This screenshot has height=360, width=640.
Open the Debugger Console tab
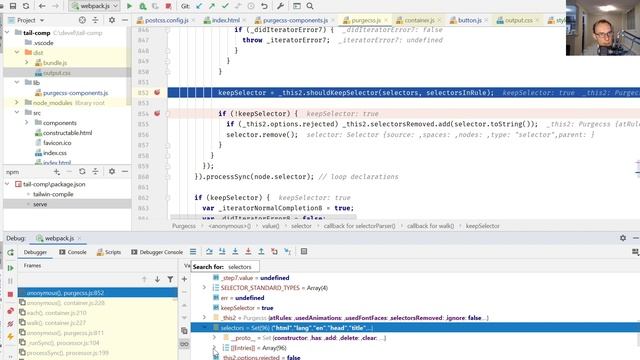point(157,252)
